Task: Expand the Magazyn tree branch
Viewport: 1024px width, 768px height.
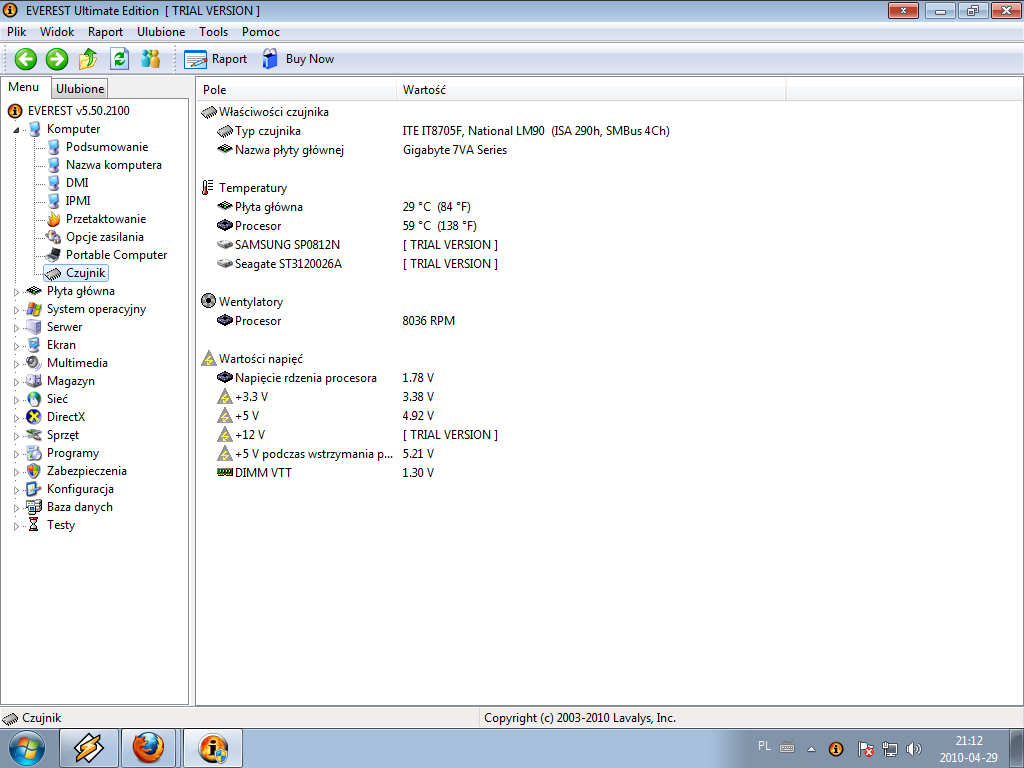Action: point(16,381)
